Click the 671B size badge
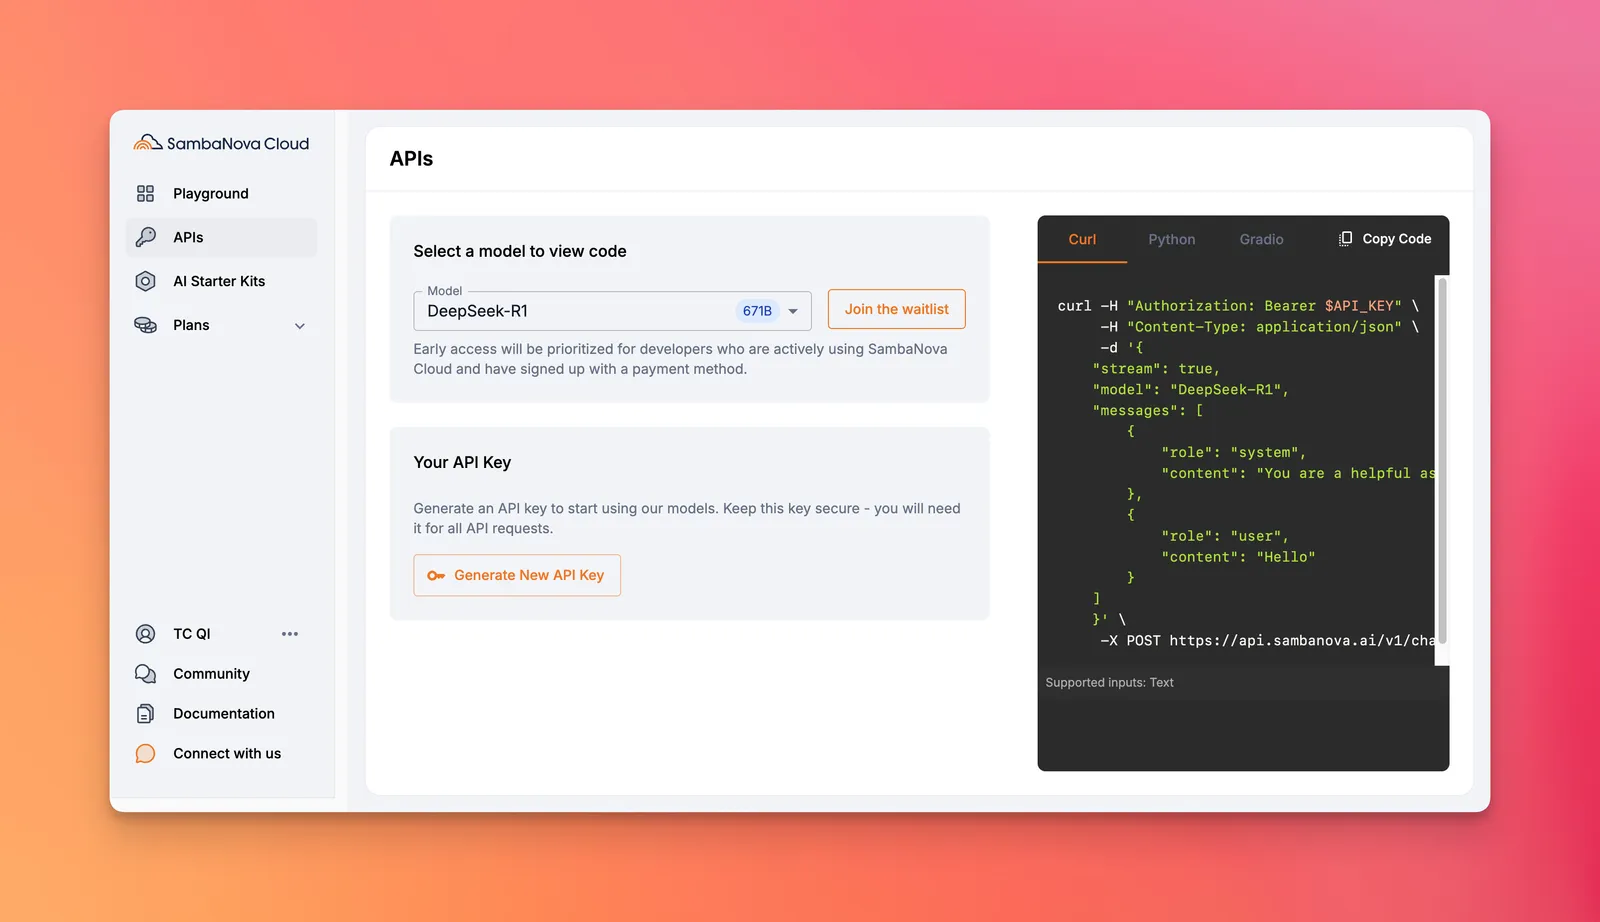The width and height of the screenshot is (1600, 922). pyautogui.click(x=757, y=311)
